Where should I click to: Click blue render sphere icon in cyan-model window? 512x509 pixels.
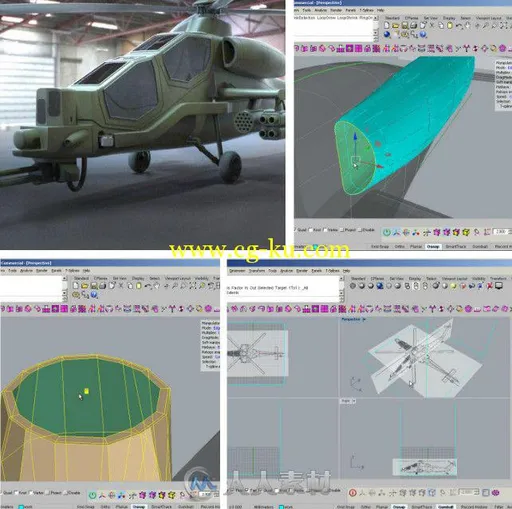pos(387,34)
